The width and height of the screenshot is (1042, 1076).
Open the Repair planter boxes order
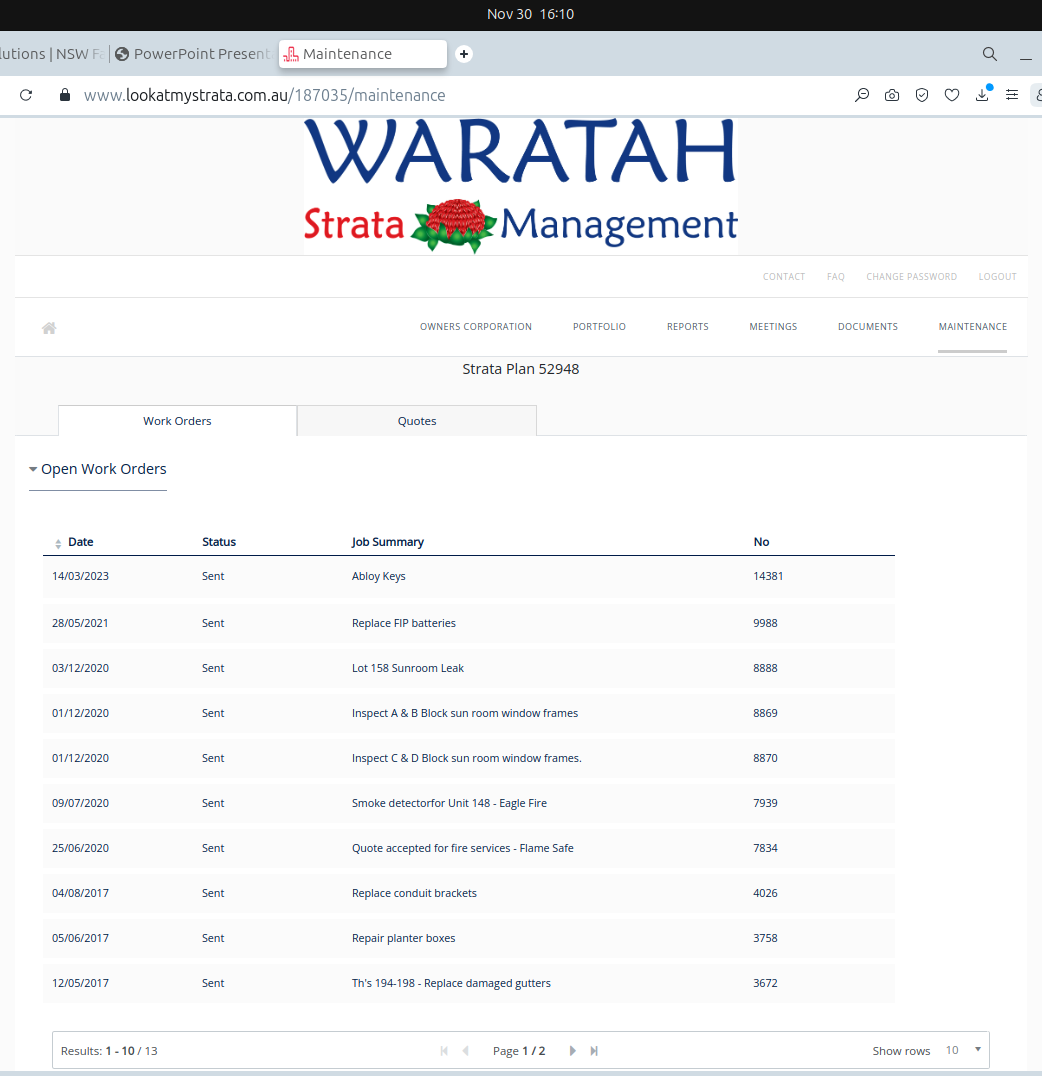(404, 938)
